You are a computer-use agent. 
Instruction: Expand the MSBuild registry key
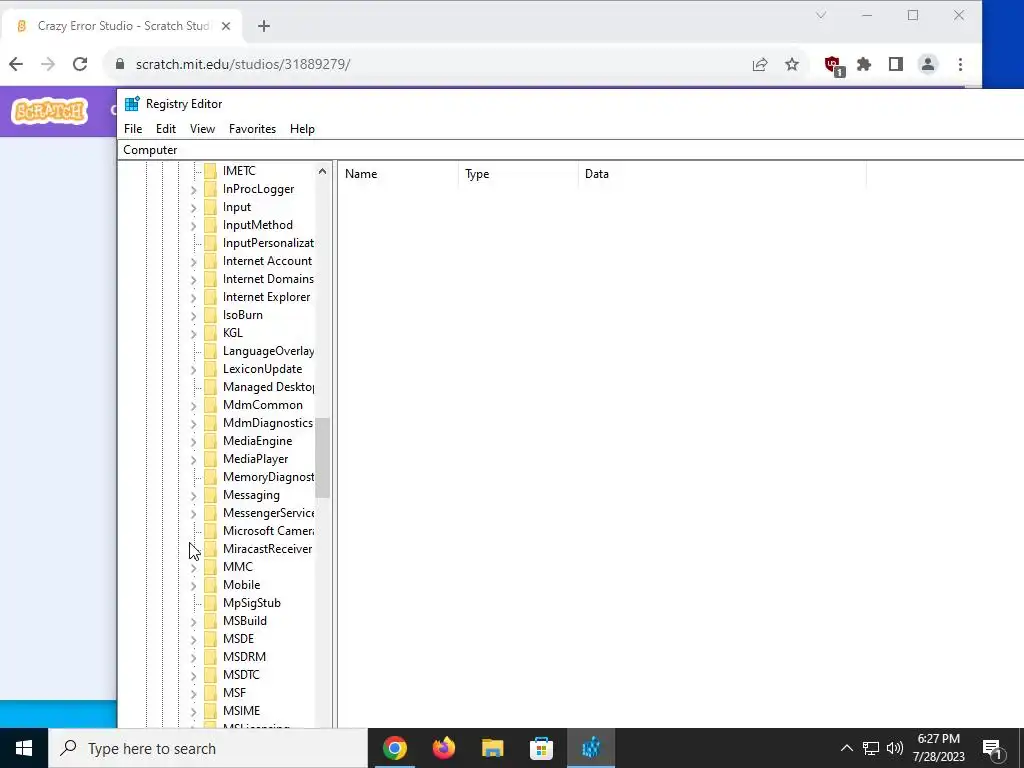pyautogui.click(x=193, y=621)
